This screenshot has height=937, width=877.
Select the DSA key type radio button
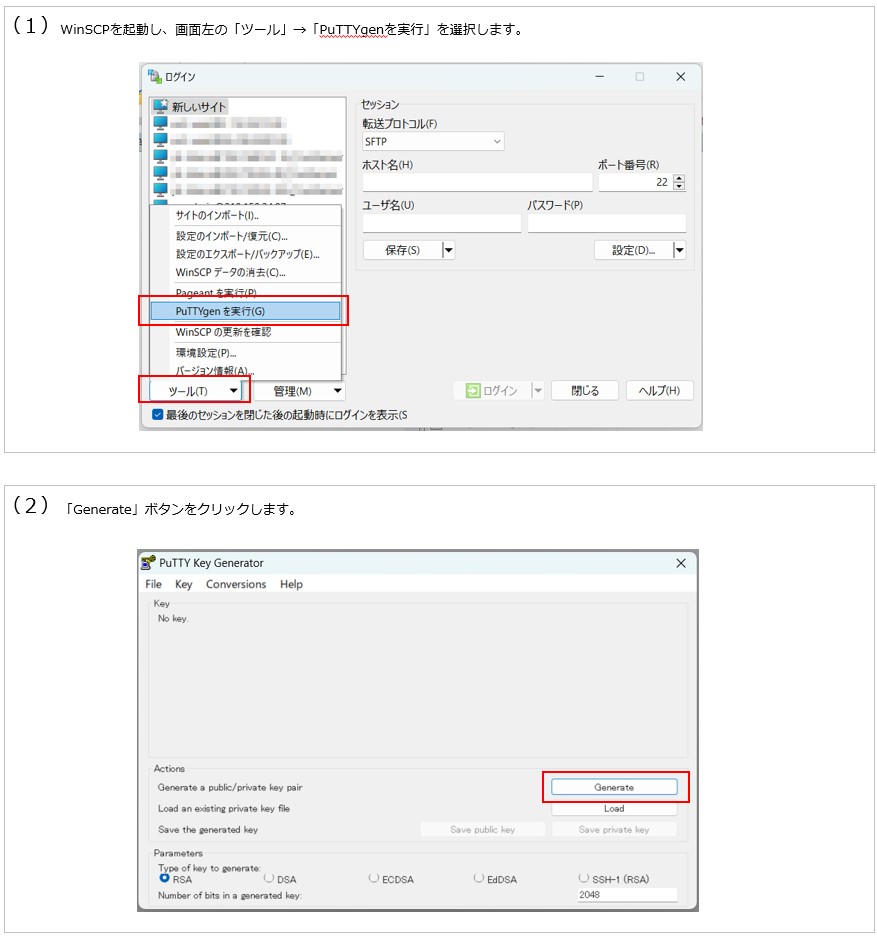pyautogui.click(x=269, y=878)
